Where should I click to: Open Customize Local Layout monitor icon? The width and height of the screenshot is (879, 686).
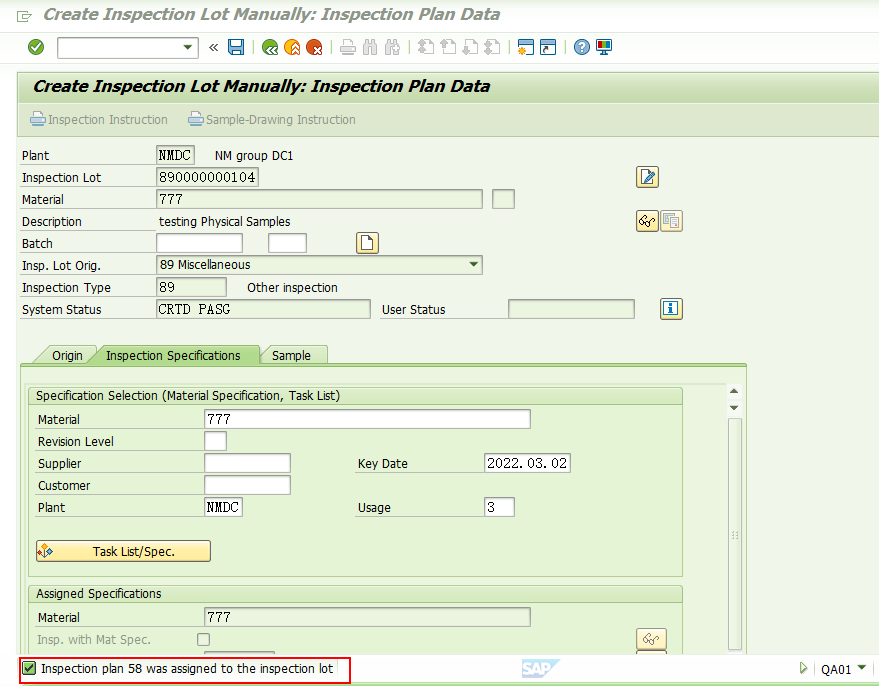coord(604,47)
